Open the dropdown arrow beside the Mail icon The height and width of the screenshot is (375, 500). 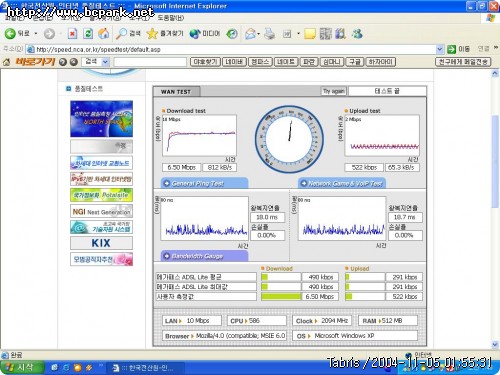tap(258, 34)
